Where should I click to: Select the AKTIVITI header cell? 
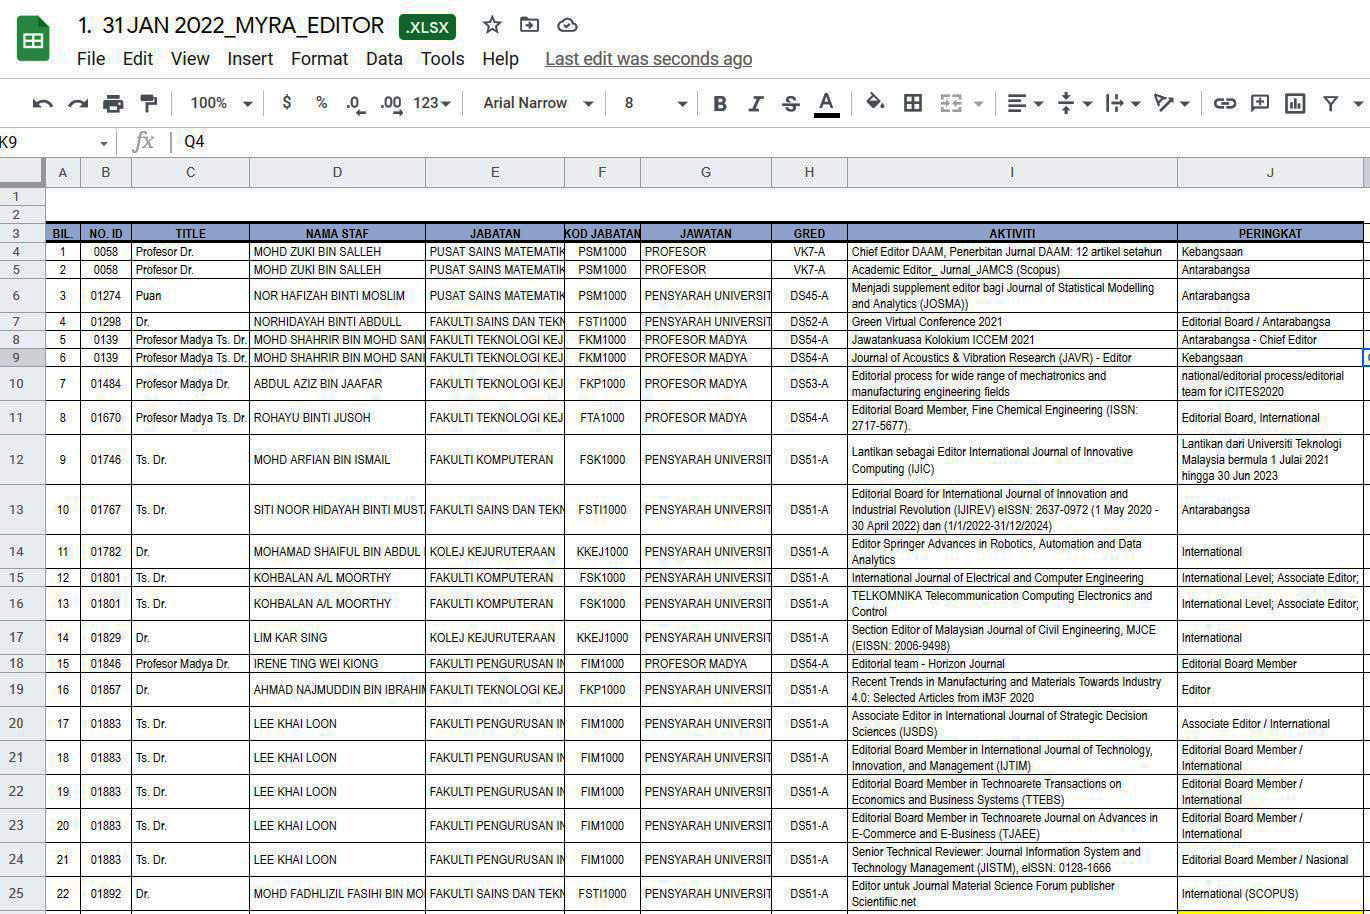pyautogui.click(x=1012, y=233)
